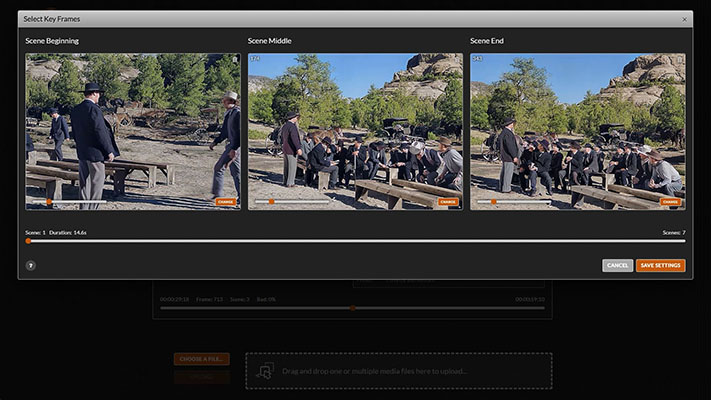Click the 'Scene End' heading
Screen dimensions: 711x400
pyautogui.click(x=487, y=41)
